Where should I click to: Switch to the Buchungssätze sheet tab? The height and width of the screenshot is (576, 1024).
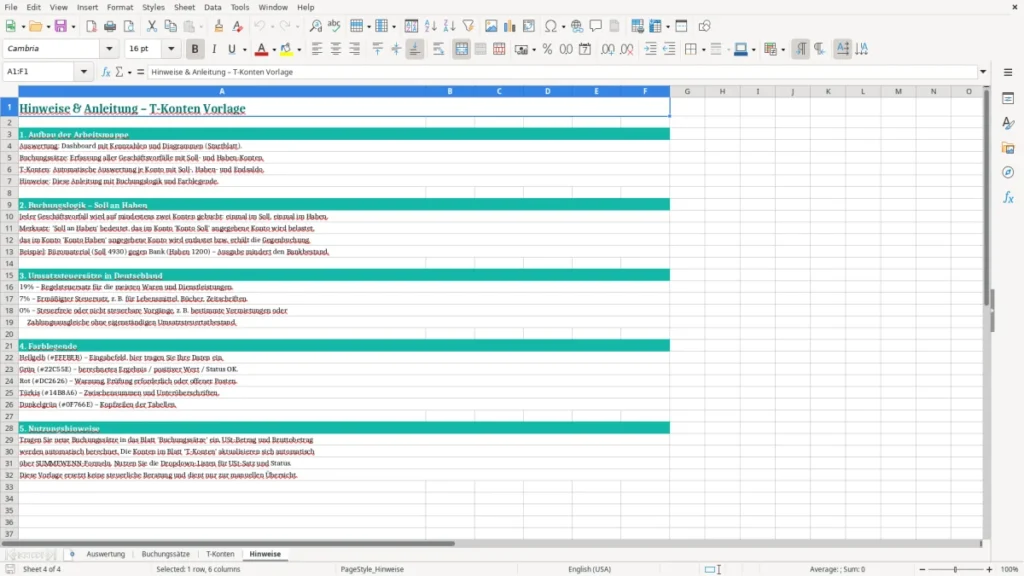pyautogui.click(x=165, y=554)
